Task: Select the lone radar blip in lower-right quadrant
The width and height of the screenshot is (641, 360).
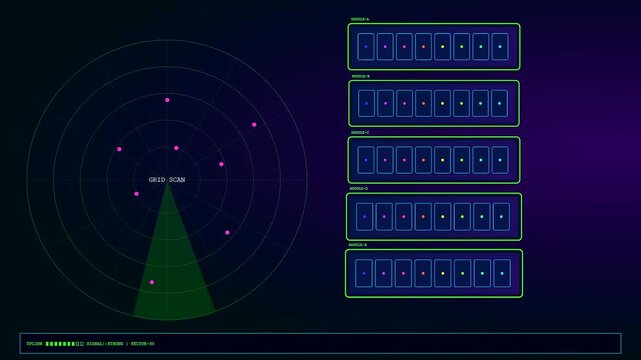Action: tap(227, 233)
